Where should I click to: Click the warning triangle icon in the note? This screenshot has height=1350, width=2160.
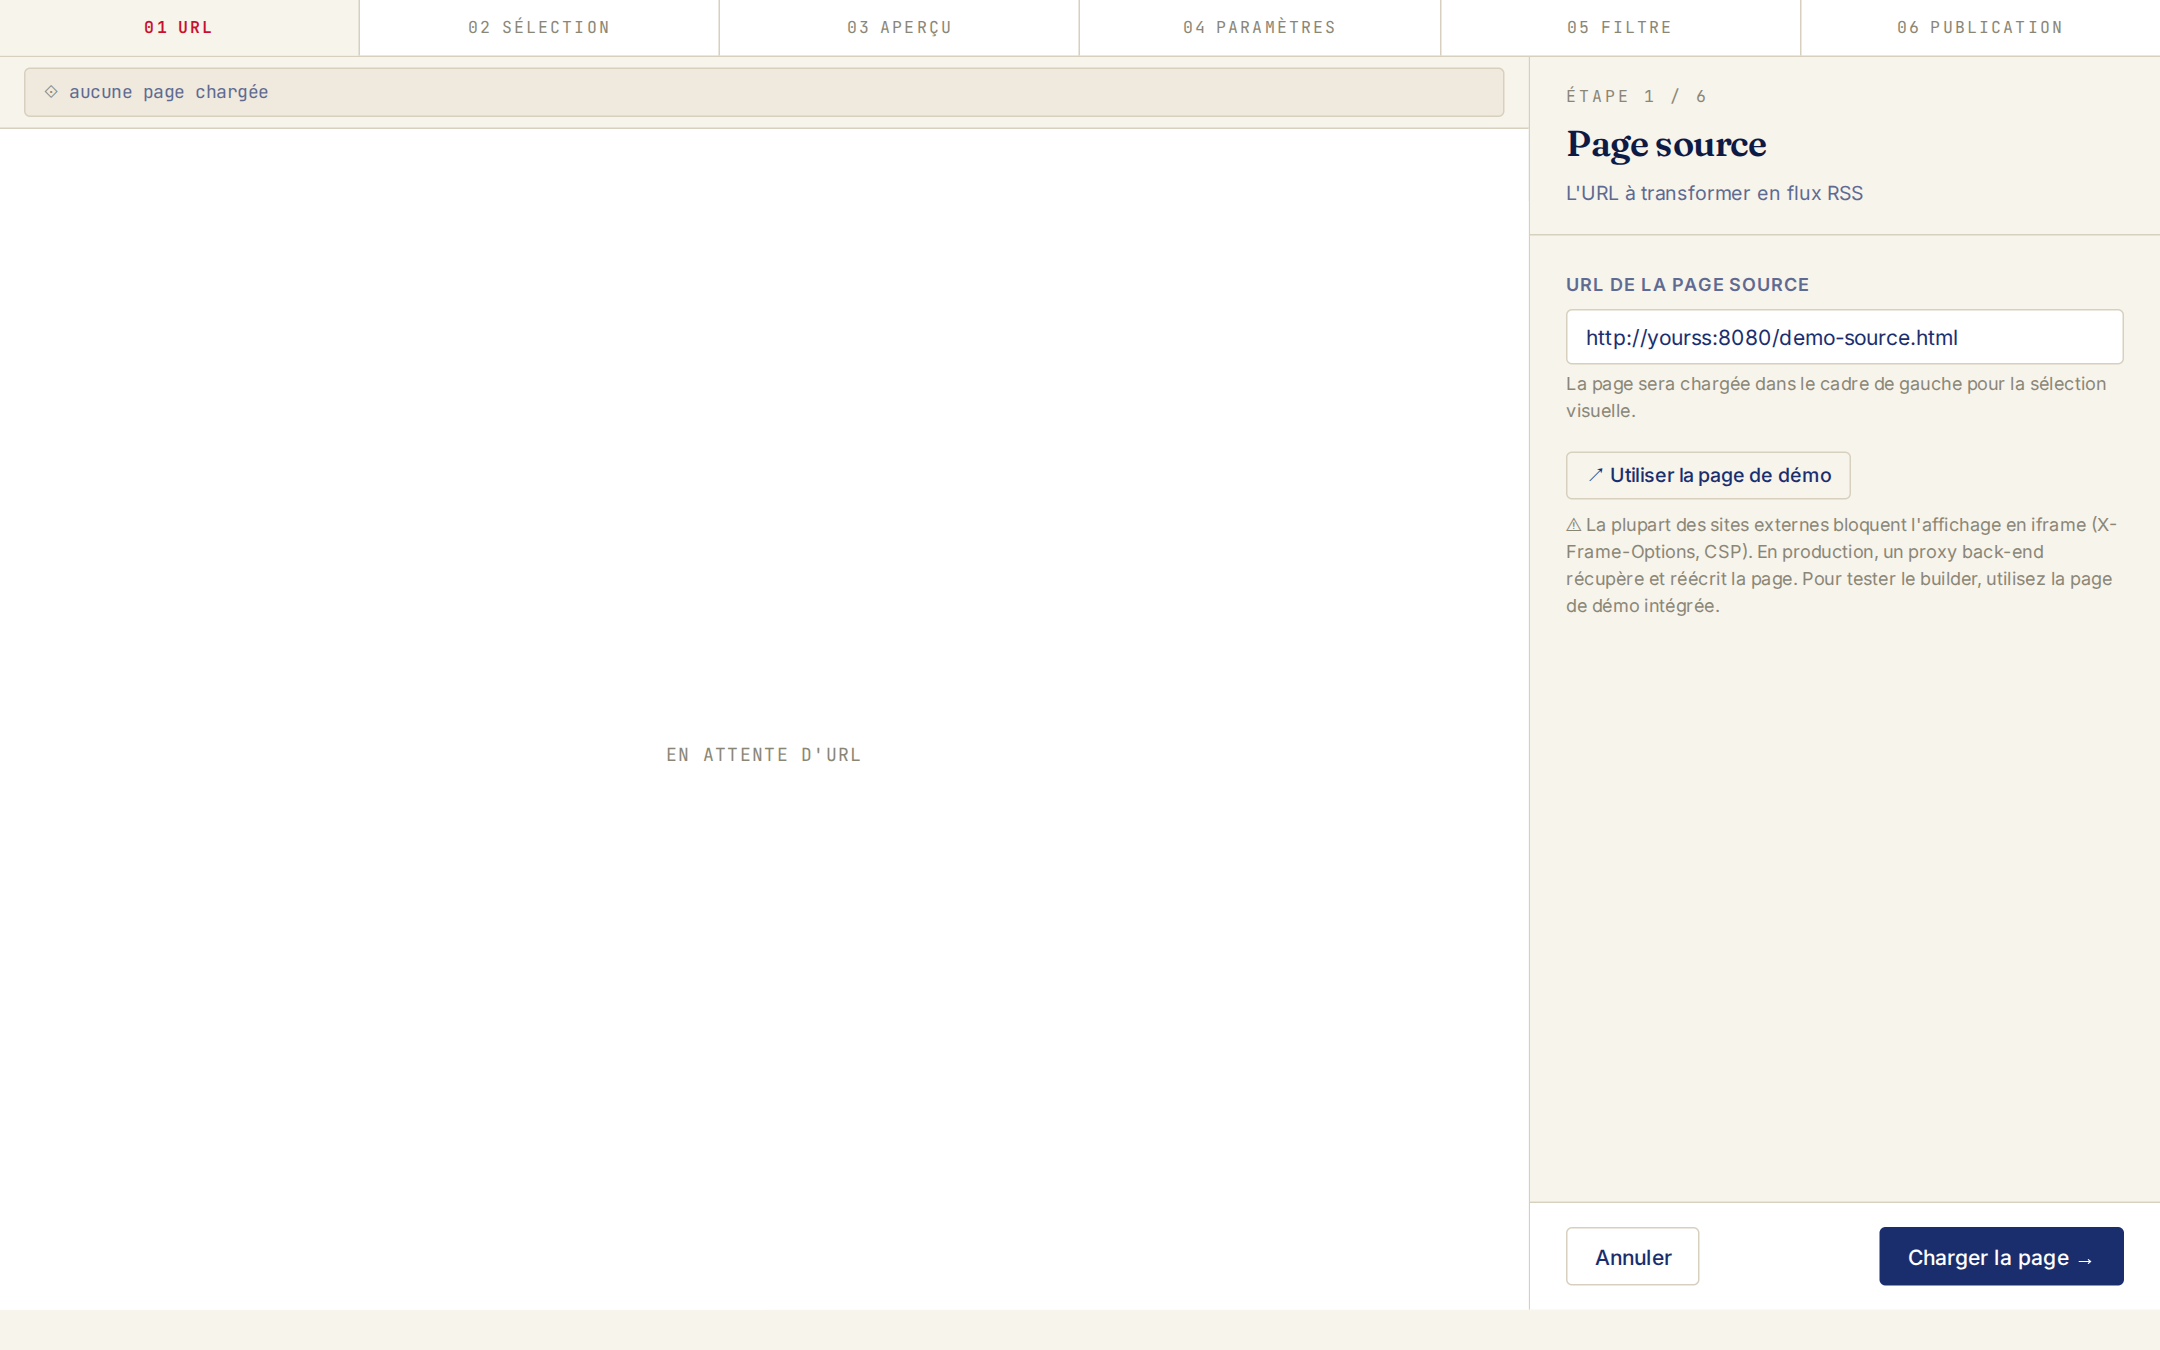coord(1574,525)
